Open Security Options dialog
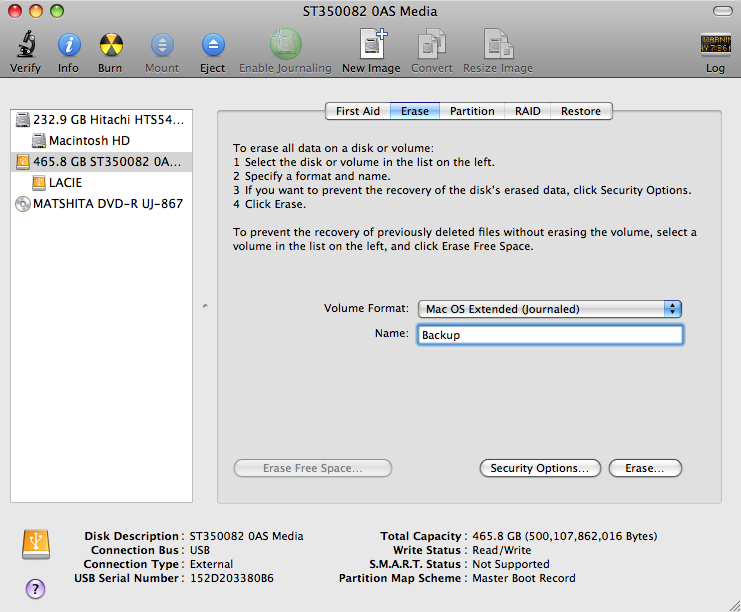The height and width of the screenshot is (612, 741). [x=540, y=468]
